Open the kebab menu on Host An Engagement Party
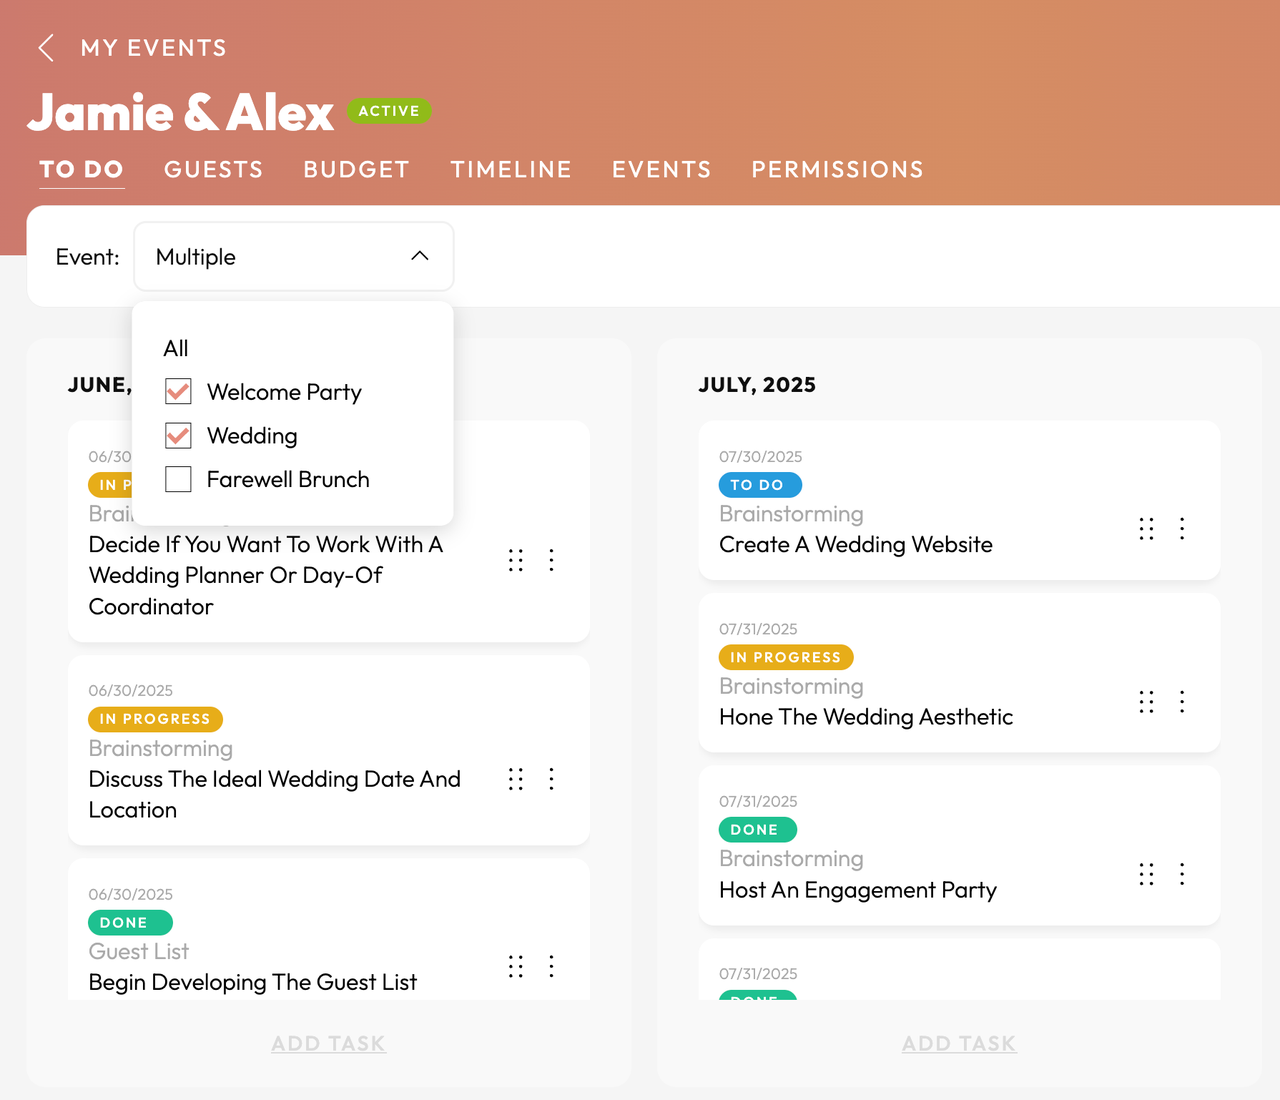This screenshot has width=1280, height=1100. point(1182,874)
